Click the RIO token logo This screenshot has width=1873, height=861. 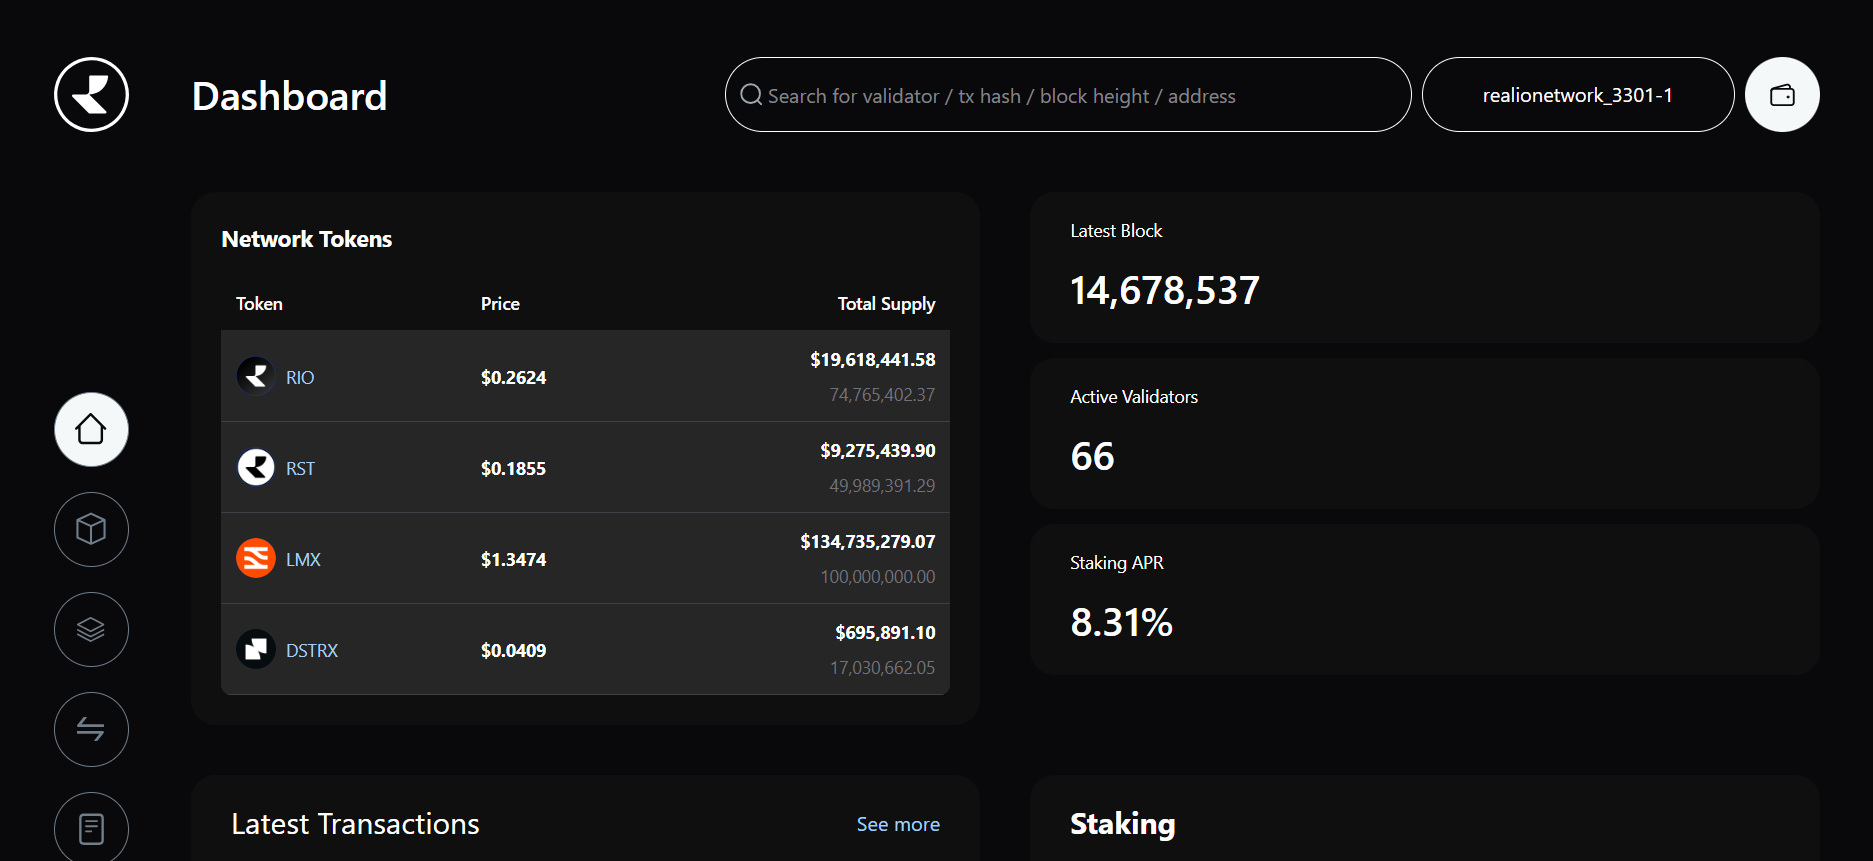click(x=256, y=377)
